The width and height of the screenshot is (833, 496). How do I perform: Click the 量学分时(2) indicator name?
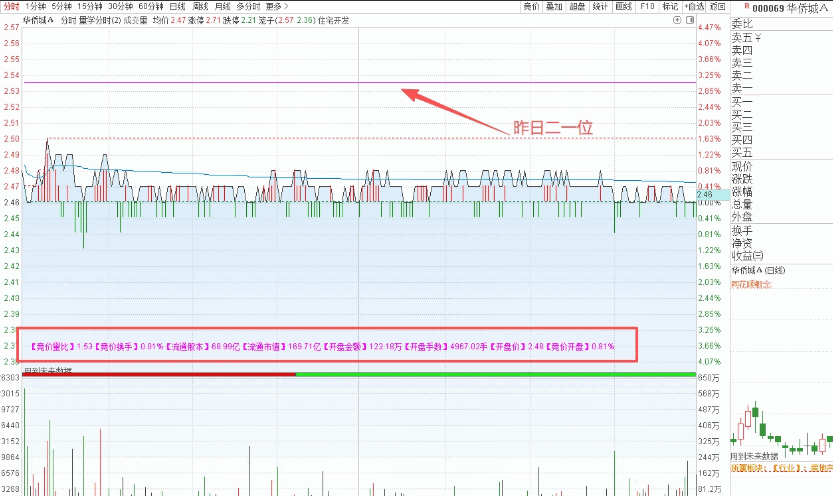tap(100, 20)
